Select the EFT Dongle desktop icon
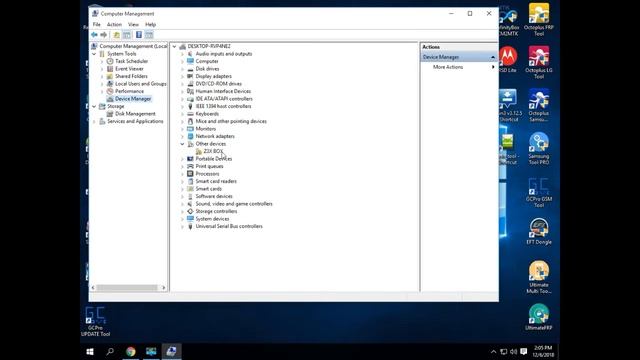640x360 pixels. [x=539, y=231]
